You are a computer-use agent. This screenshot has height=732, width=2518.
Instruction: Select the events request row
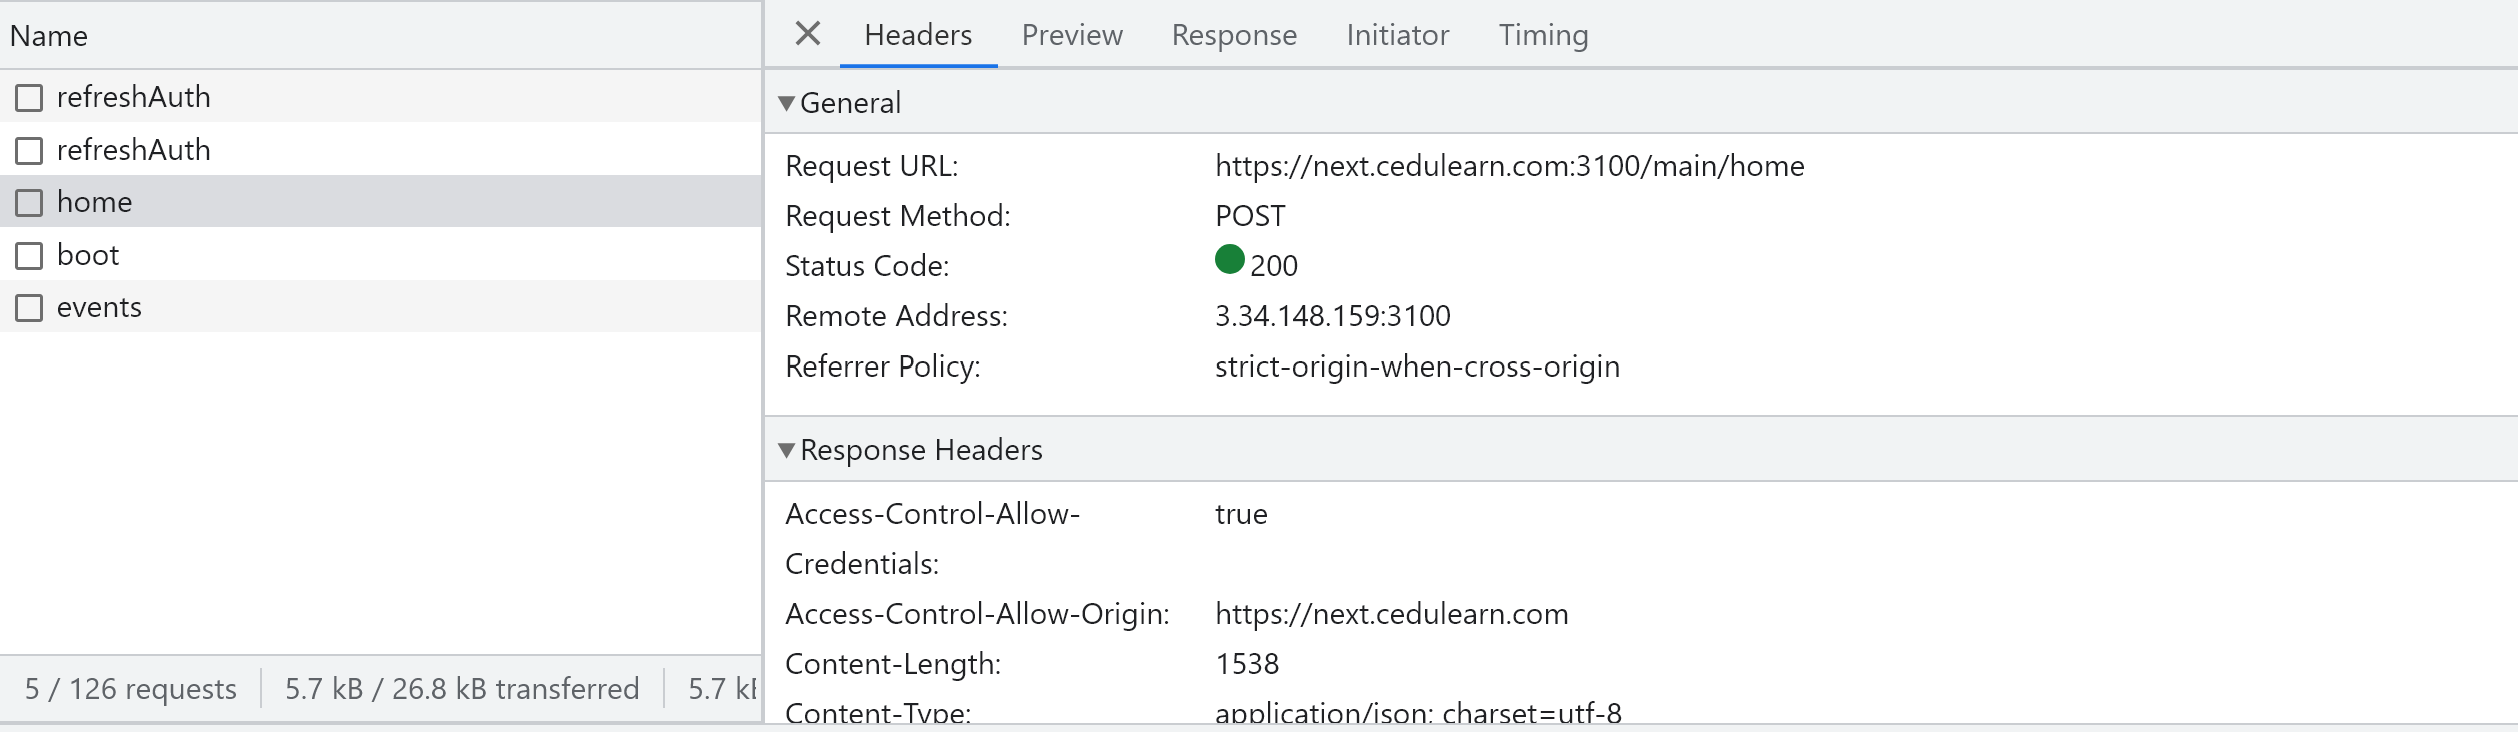tap(381, 307)
